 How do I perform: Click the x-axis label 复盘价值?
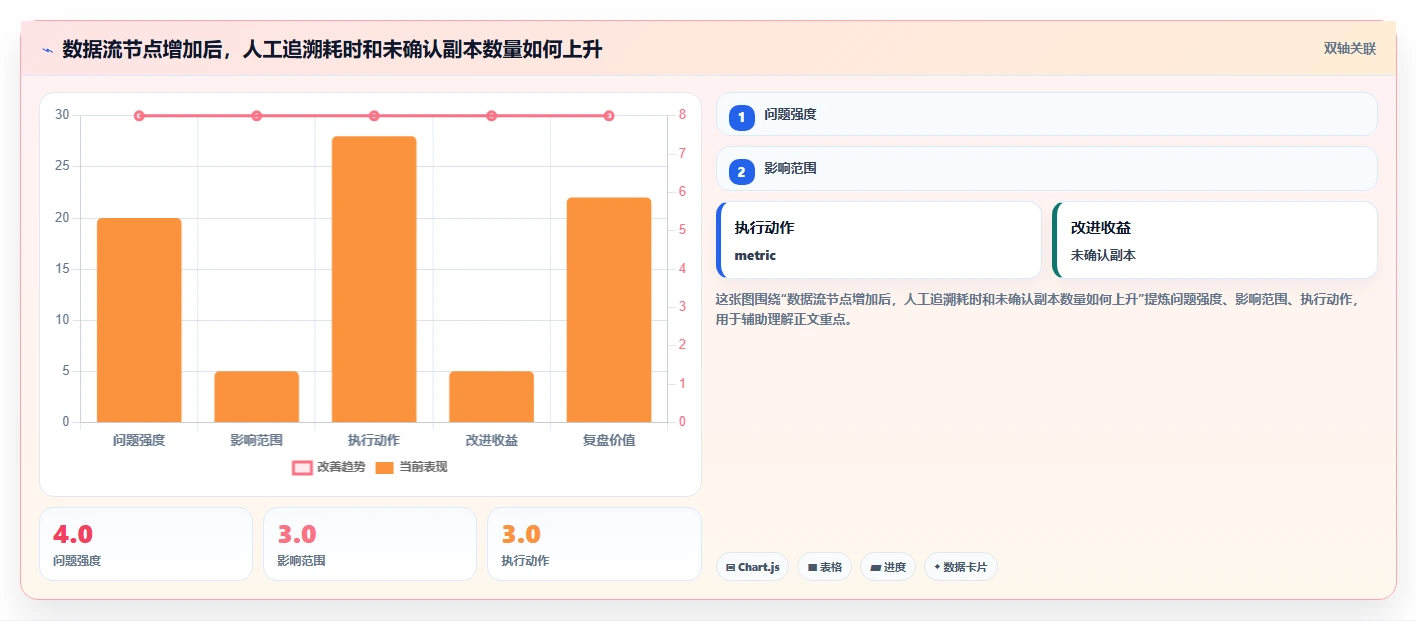(609, 440)
